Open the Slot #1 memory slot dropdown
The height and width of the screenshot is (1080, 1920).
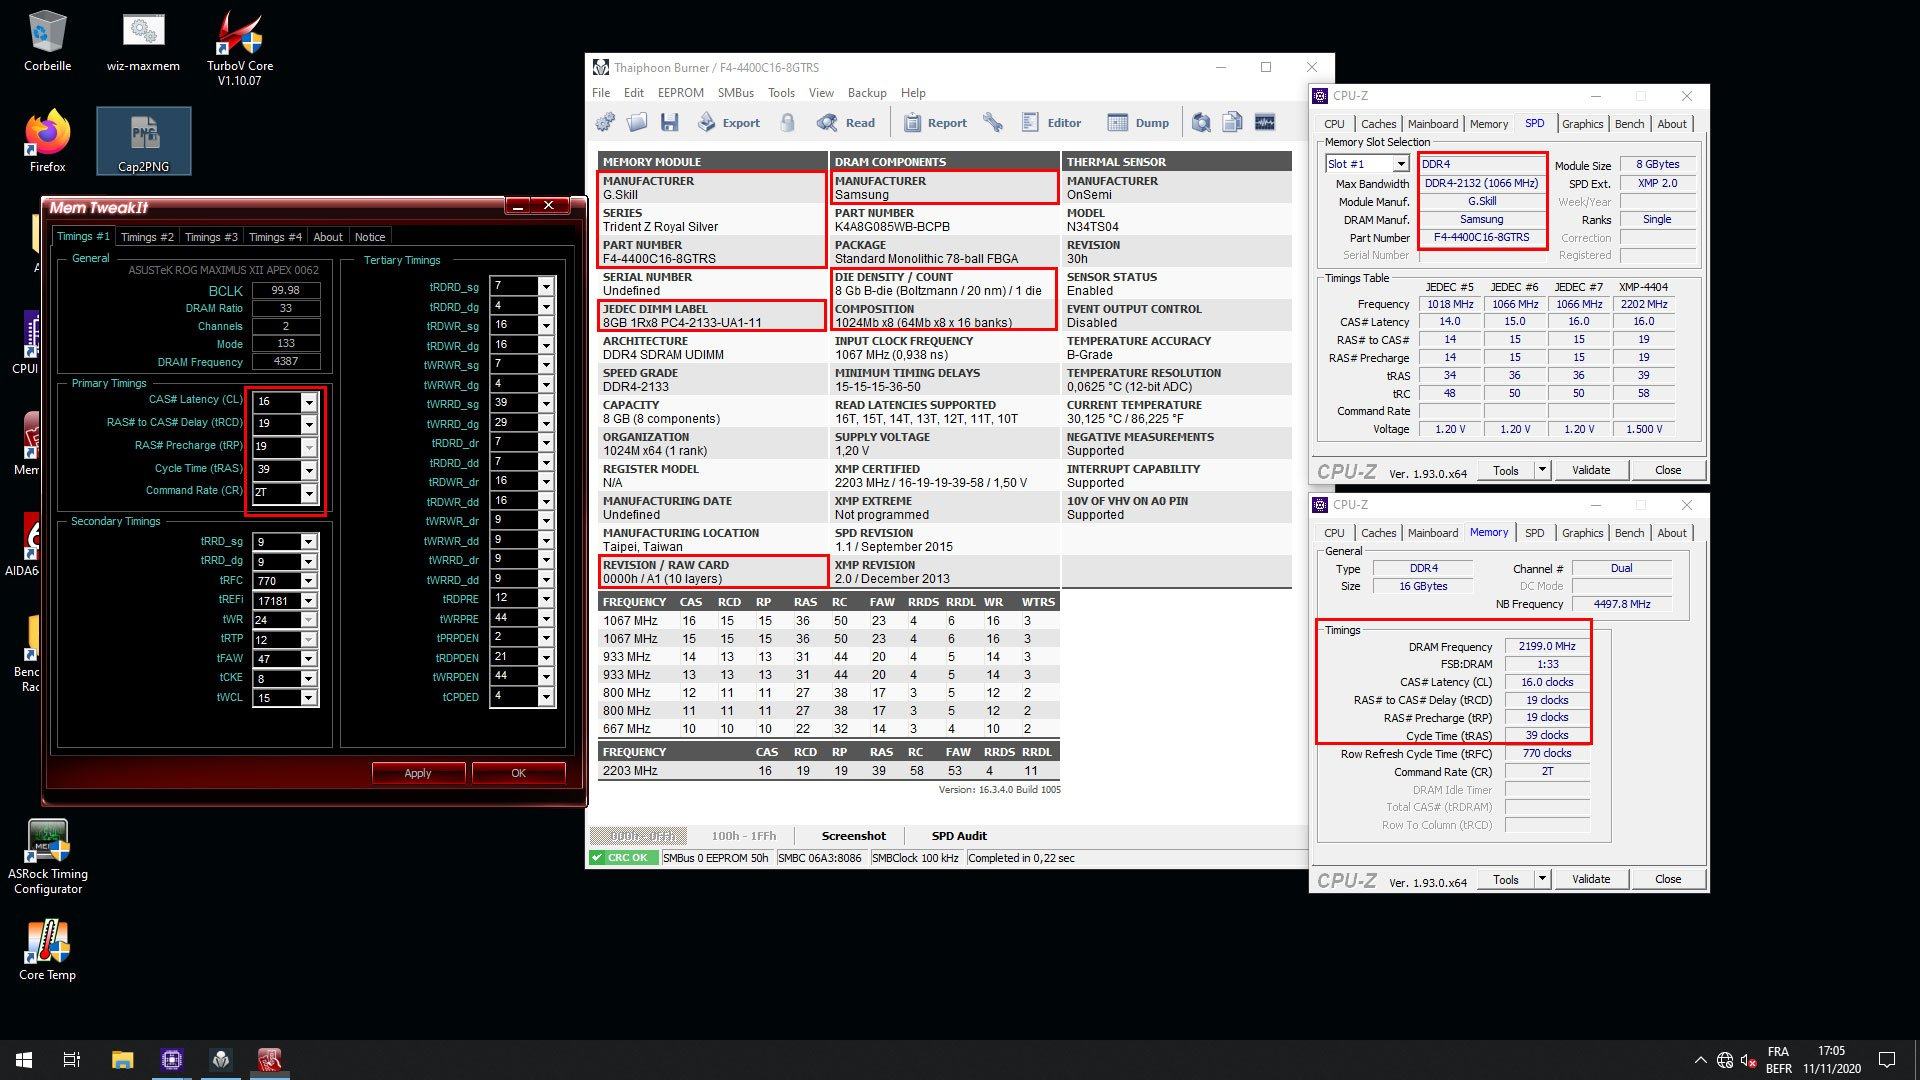coord(1401,164)
